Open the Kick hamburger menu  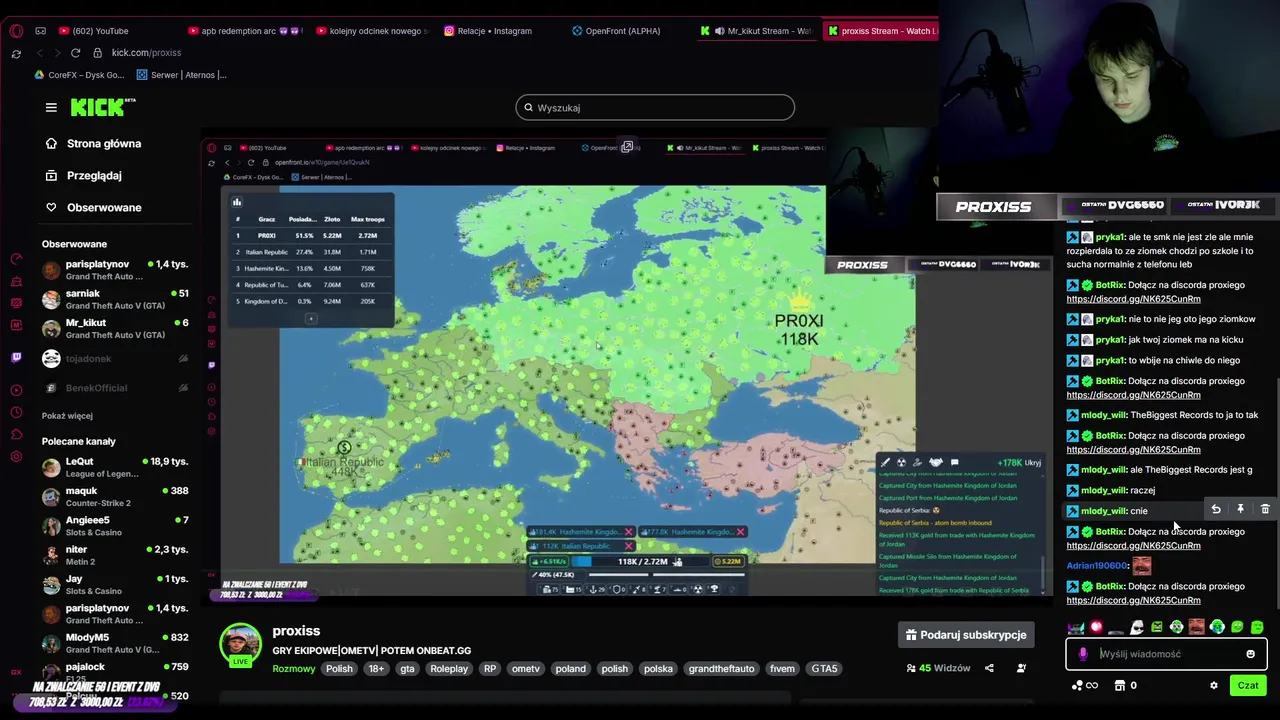point(51,108)
